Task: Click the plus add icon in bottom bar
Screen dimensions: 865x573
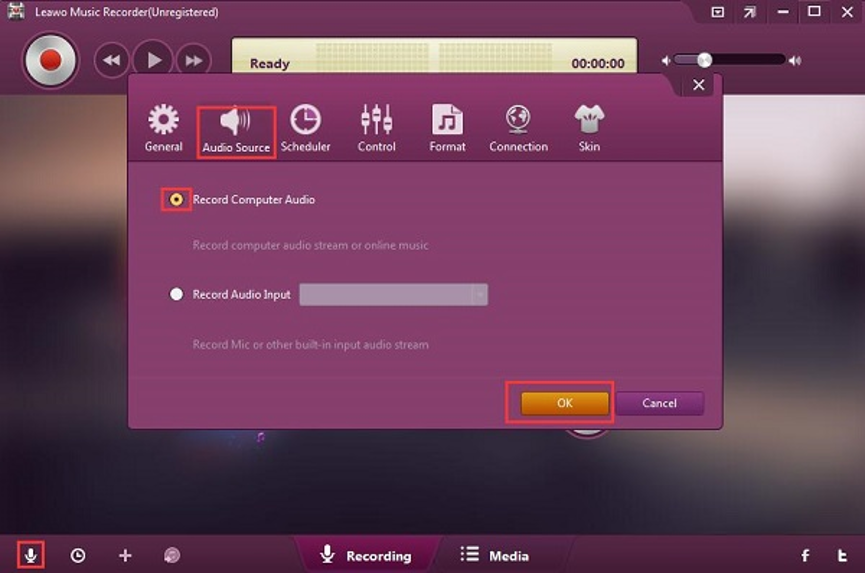Action: (x=125, y=555)
